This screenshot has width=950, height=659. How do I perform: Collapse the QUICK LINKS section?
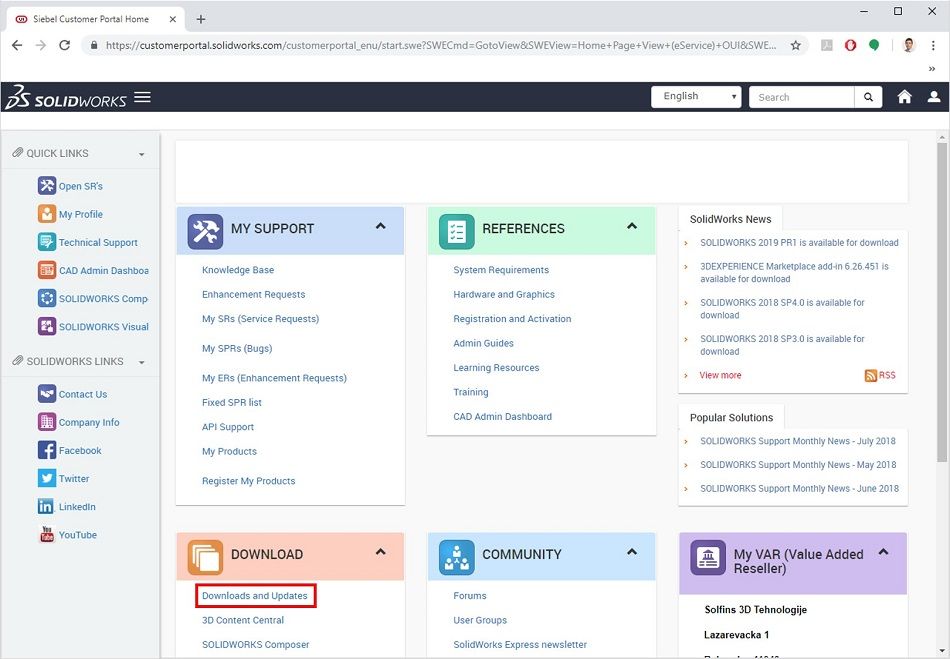[x=142, y=152]
